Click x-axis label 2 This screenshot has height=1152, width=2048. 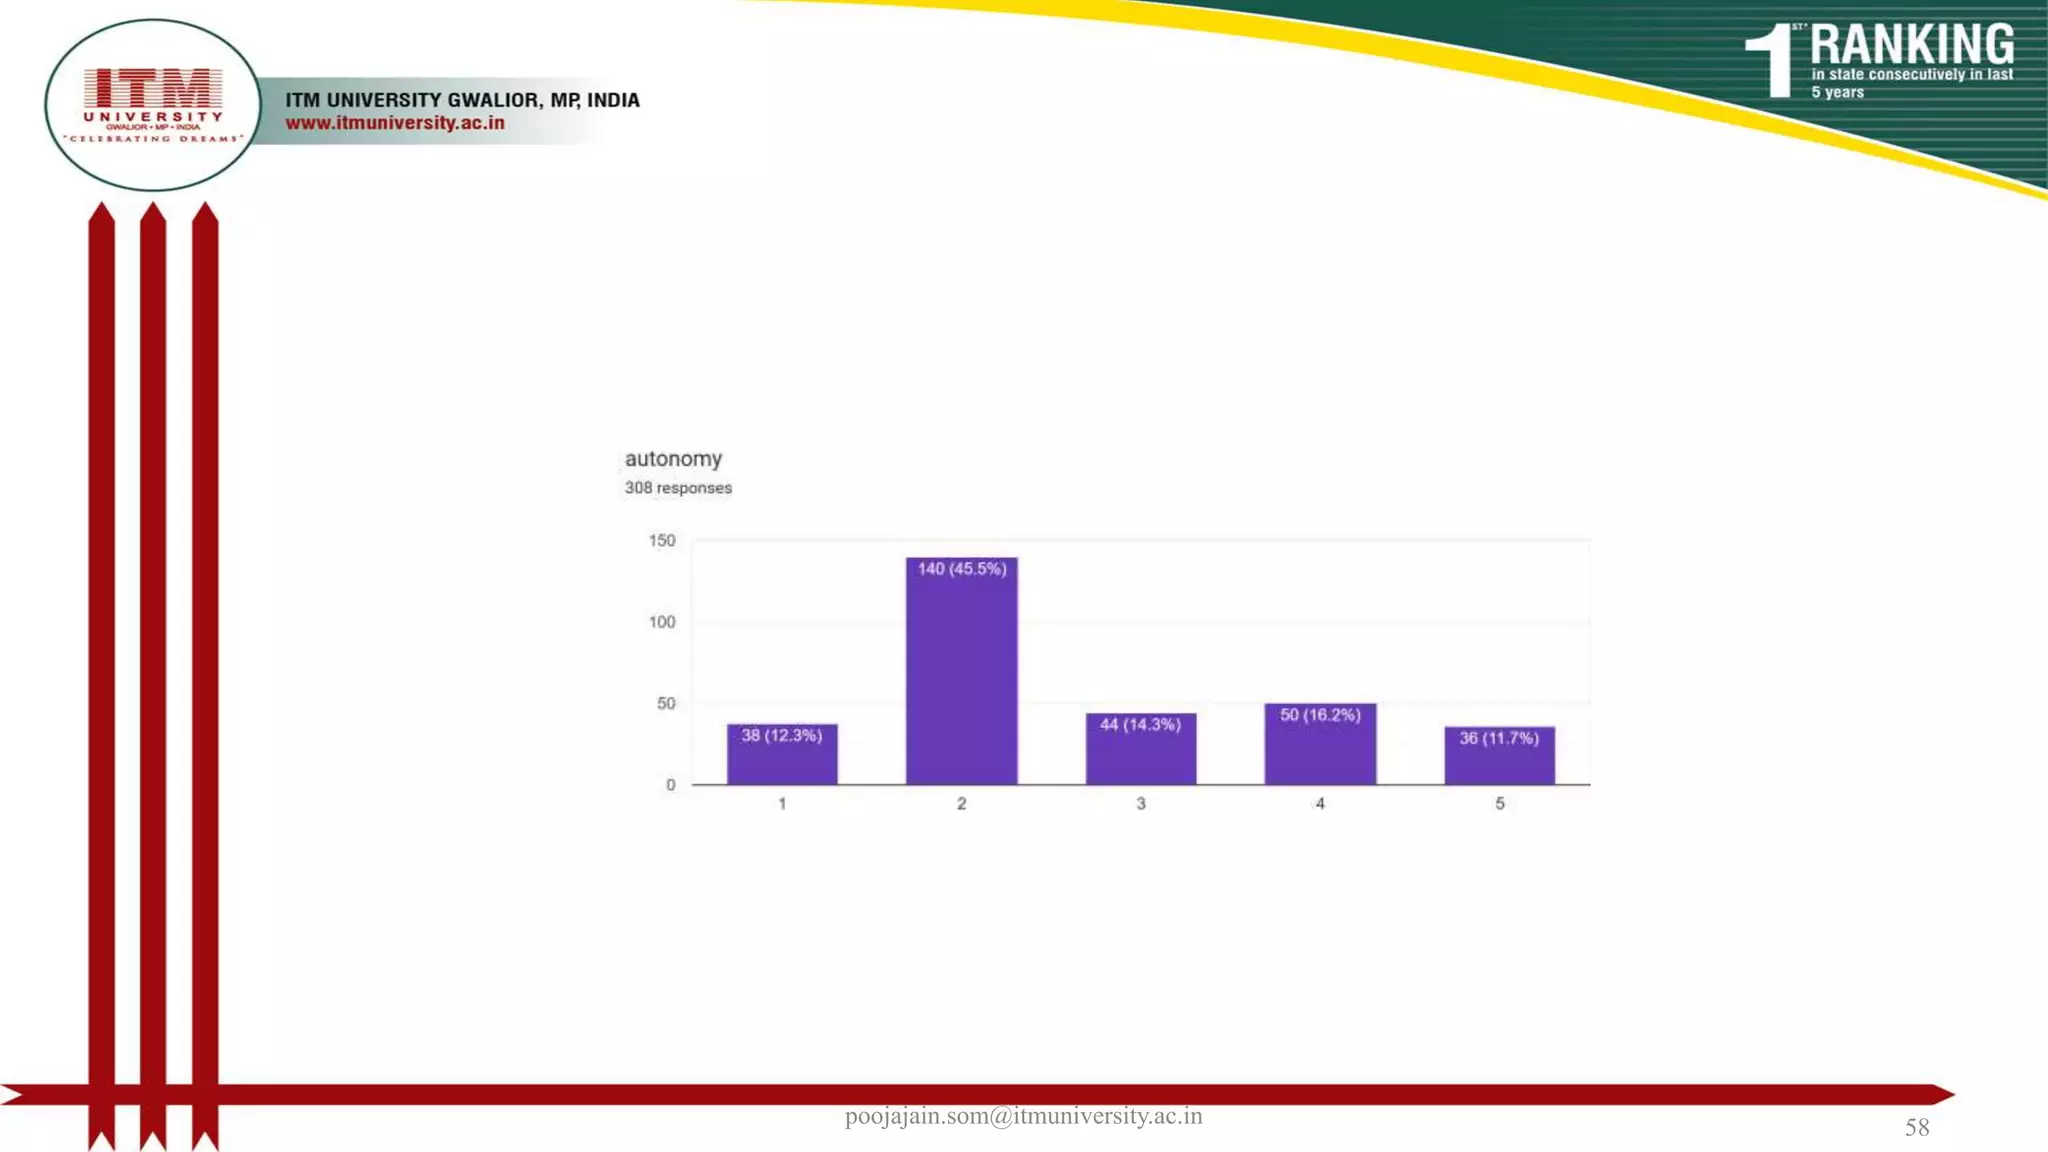click(x=961, y=804)
